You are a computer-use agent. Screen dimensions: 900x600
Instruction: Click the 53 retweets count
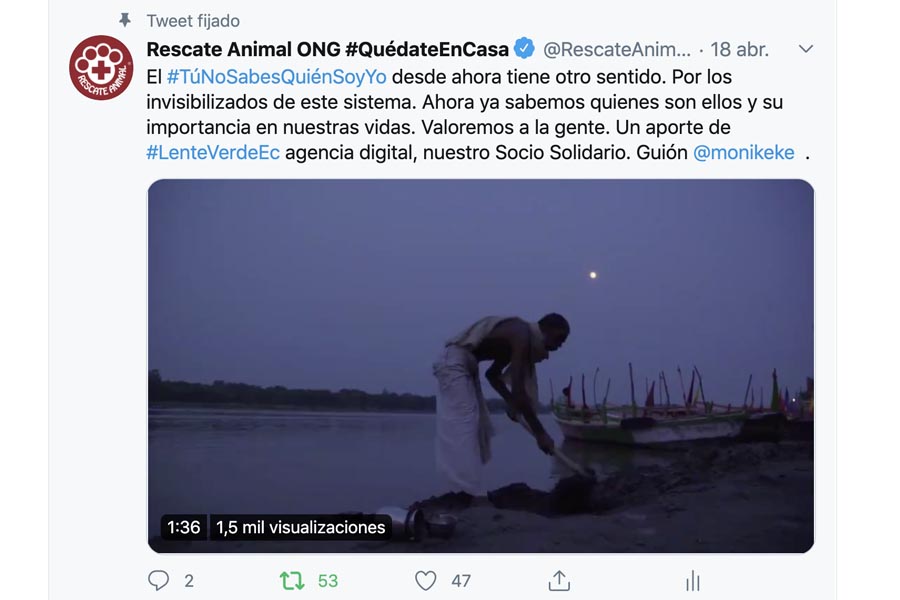[328, 581]
